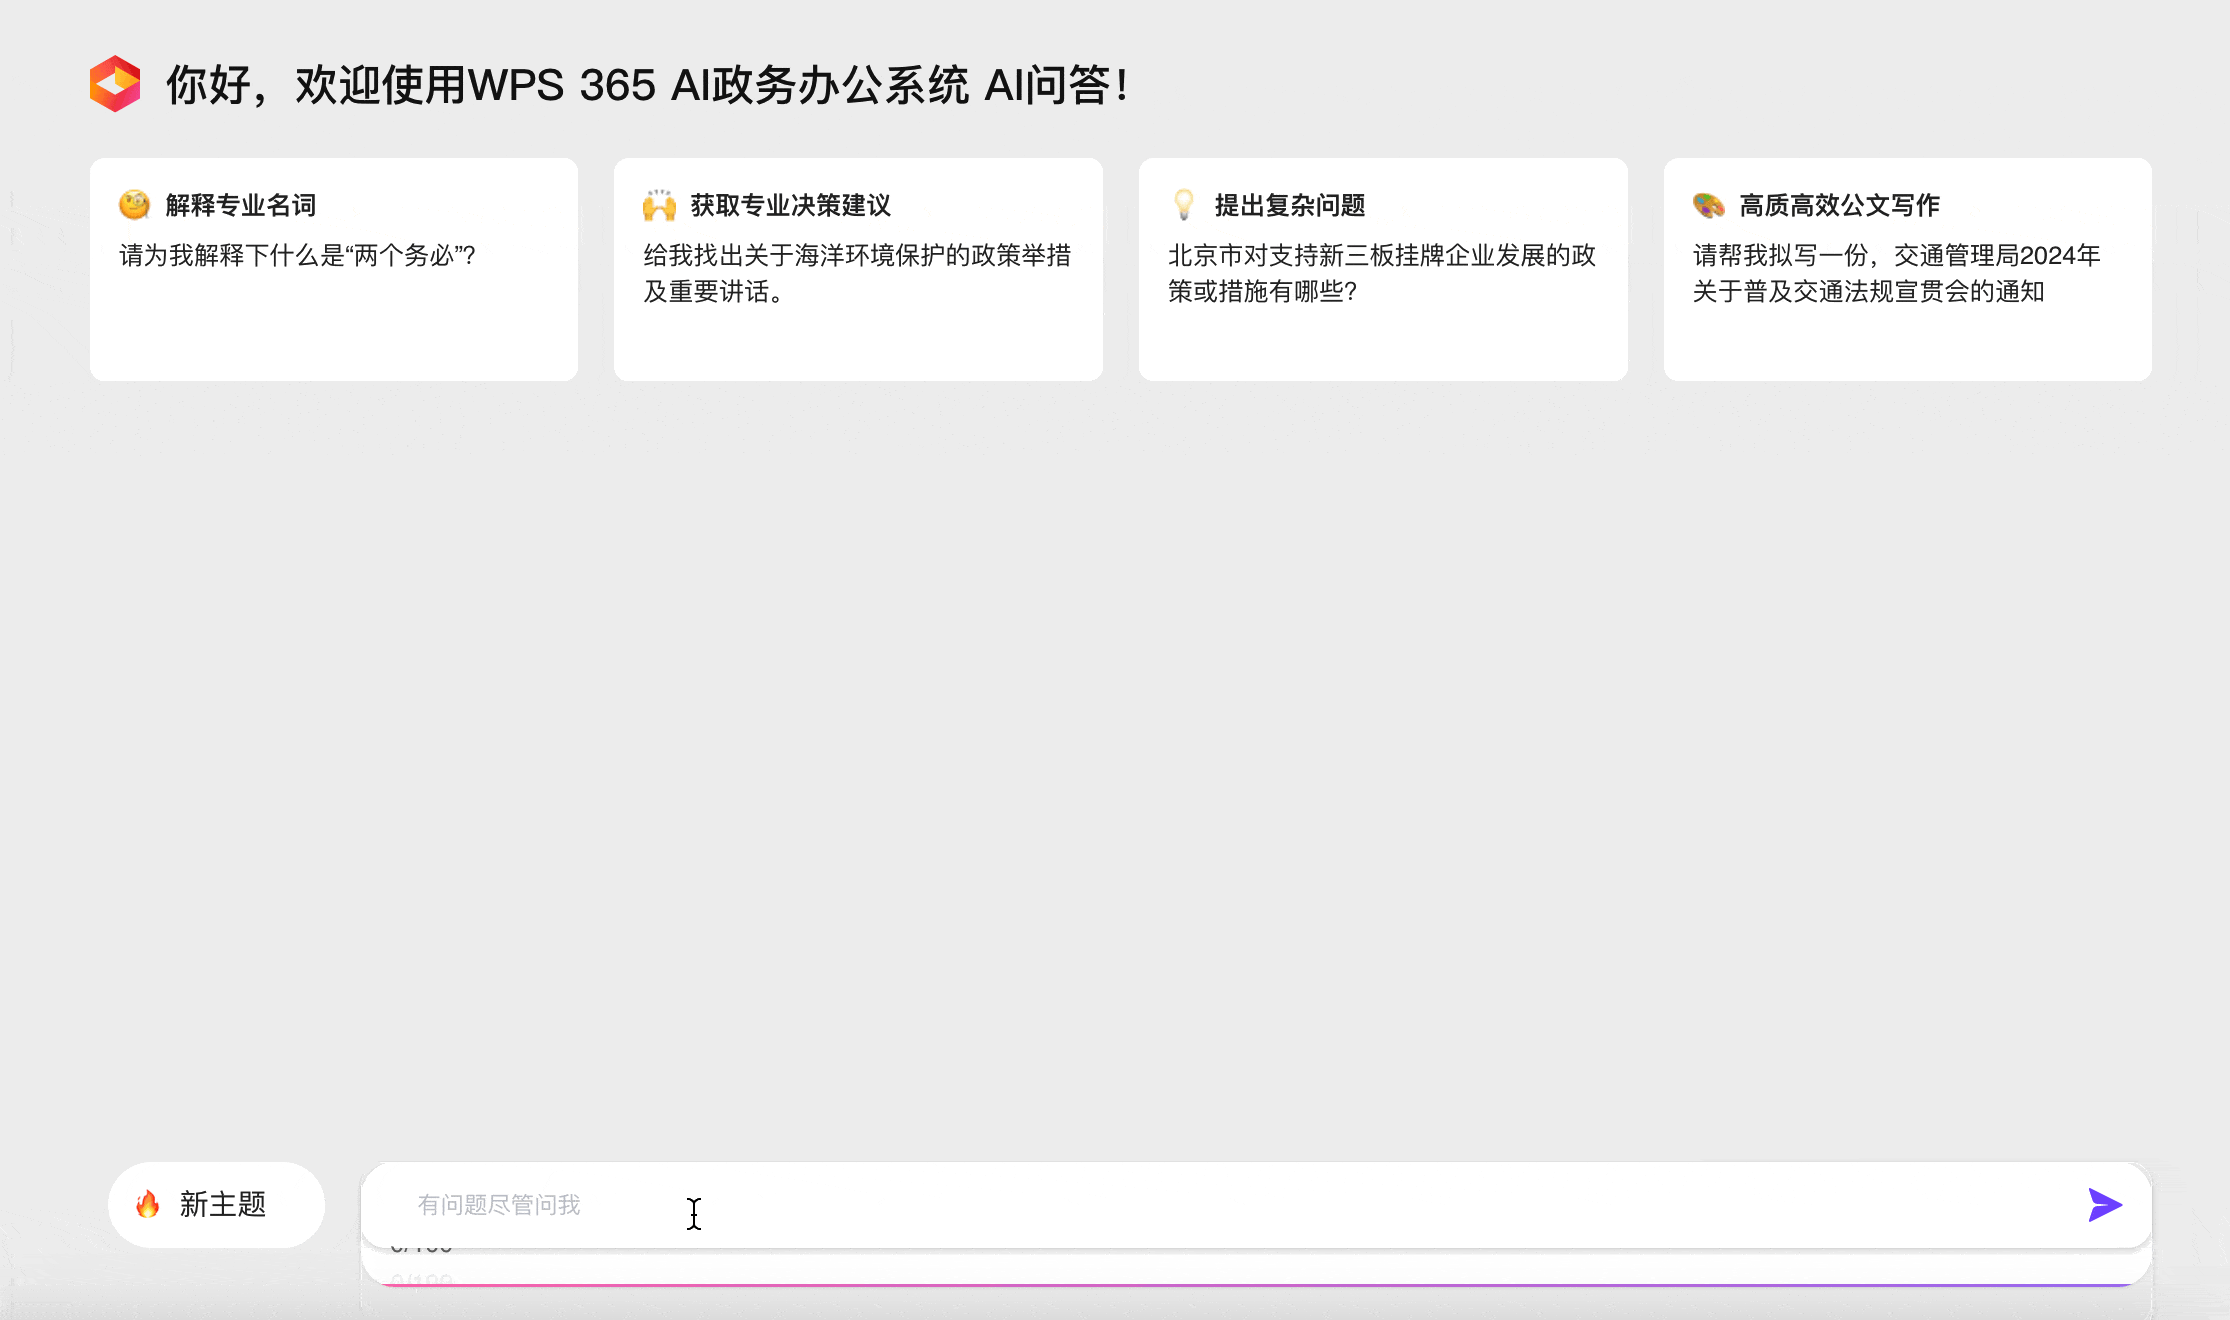This screenshot has height=1320, width=2230.
Task: Click the fire icon beside 新主题
Action: pyautogui.click(x=149, y=1205)
